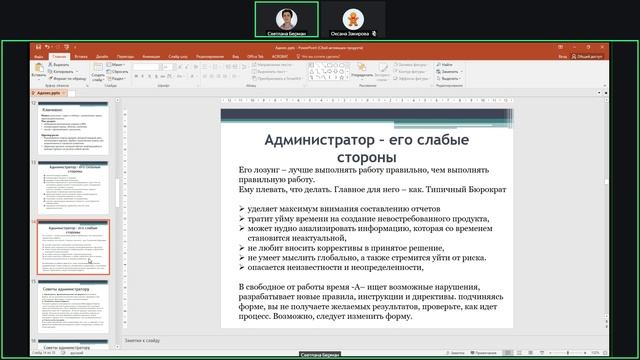Start slideshow from quick access toolbar icon

67,47
